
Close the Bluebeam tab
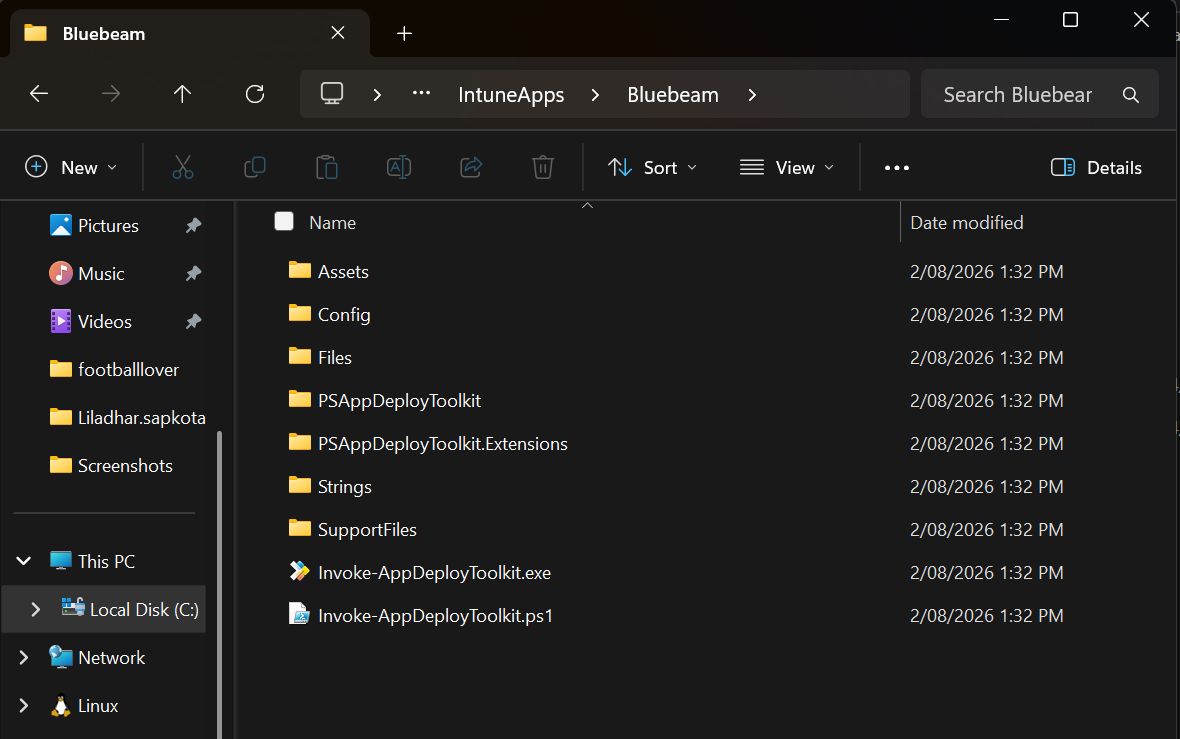[338, 33]
